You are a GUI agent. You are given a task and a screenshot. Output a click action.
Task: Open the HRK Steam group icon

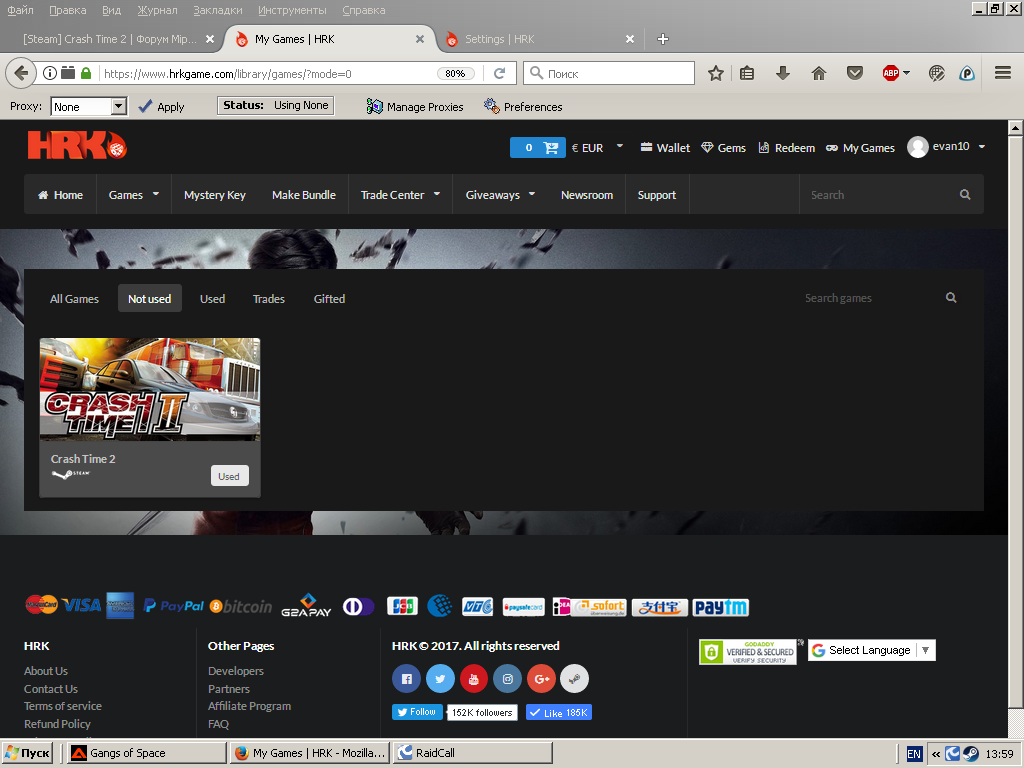[575, 679]
